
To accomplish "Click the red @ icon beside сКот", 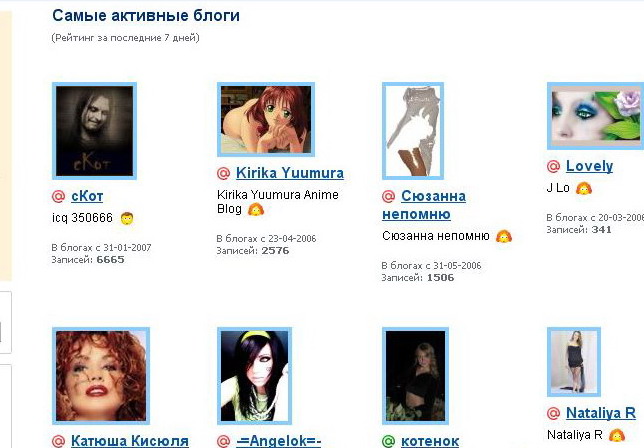I will pos(58,196).
